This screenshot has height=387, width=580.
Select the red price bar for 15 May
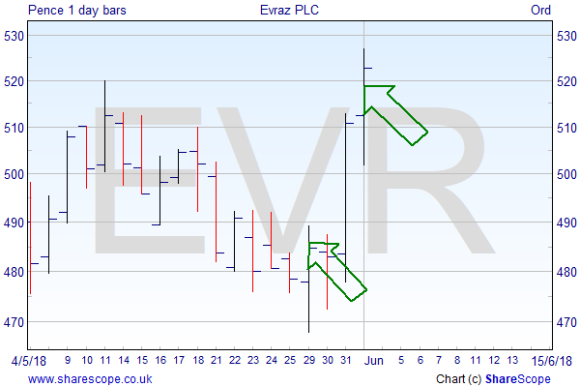(x=142, y=155)
